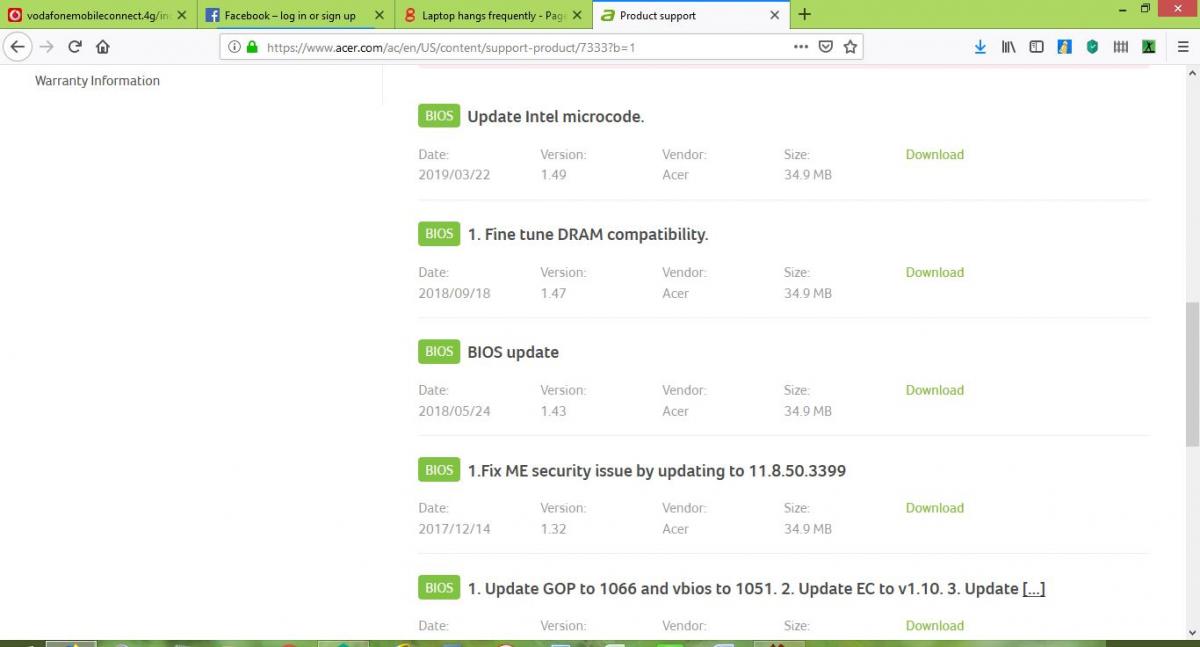The image size is (1200, 647).
Task: Open the Warranty Information link
Action: 97,81
